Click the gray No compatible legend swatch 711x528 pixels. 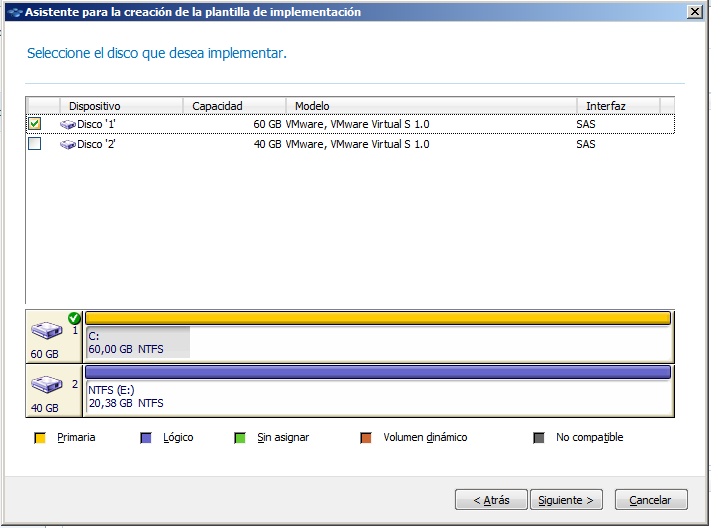[x=539, y=438]
